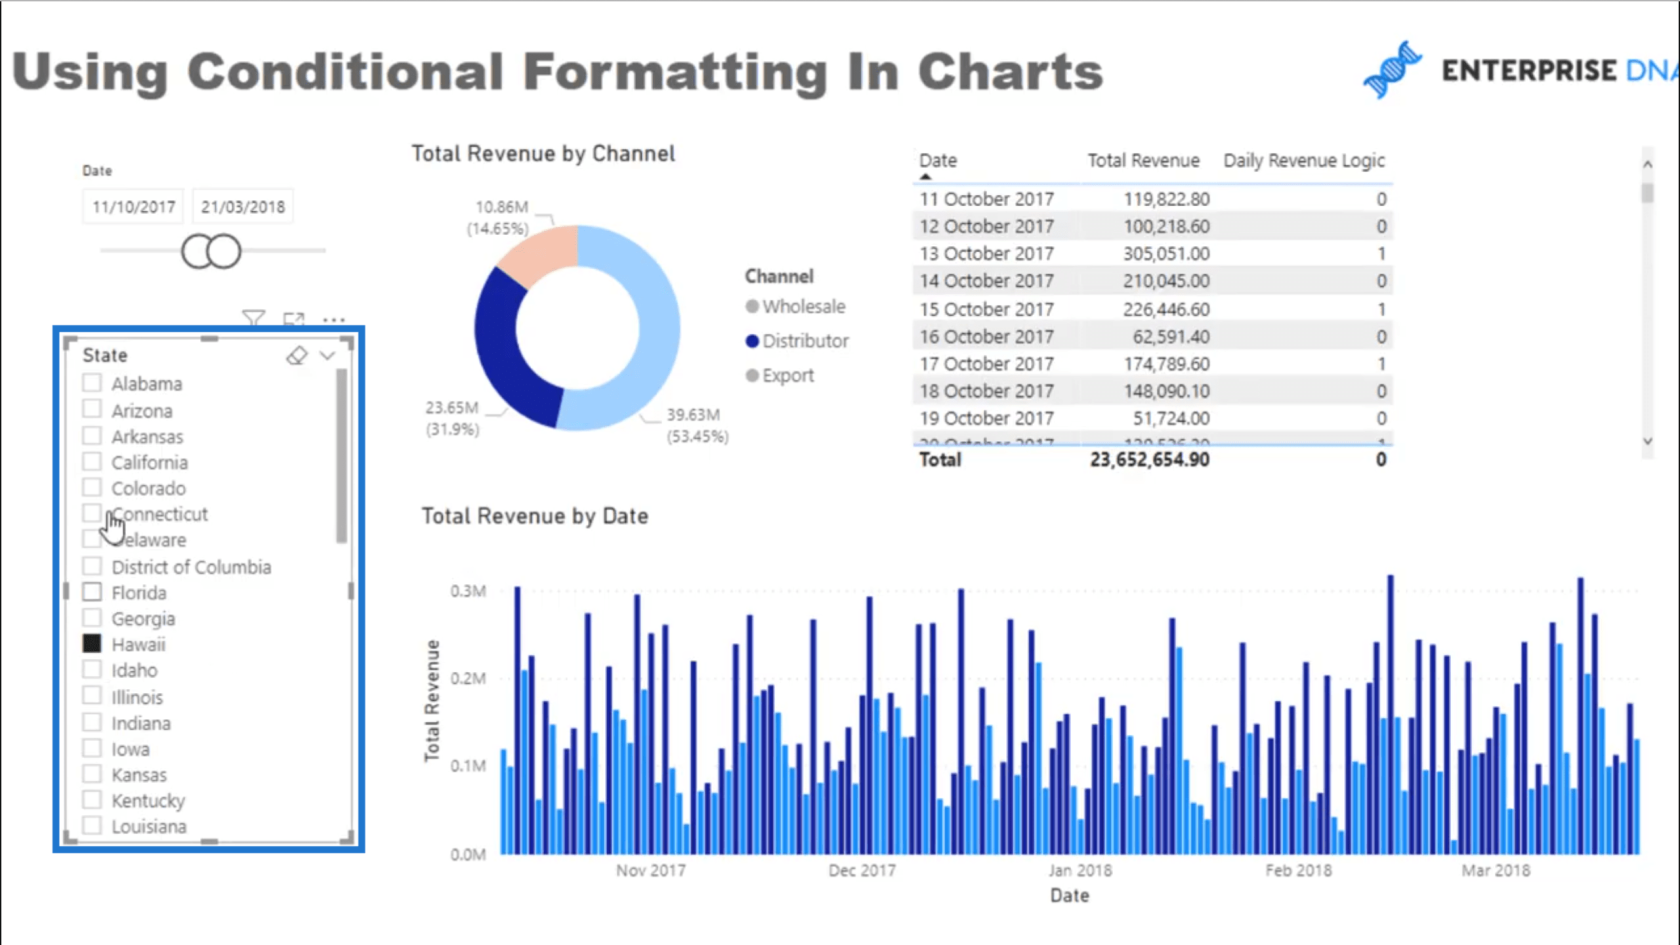Check the Indiana checkbox
The image size is (1680, 945).
(x=92, y=722)
